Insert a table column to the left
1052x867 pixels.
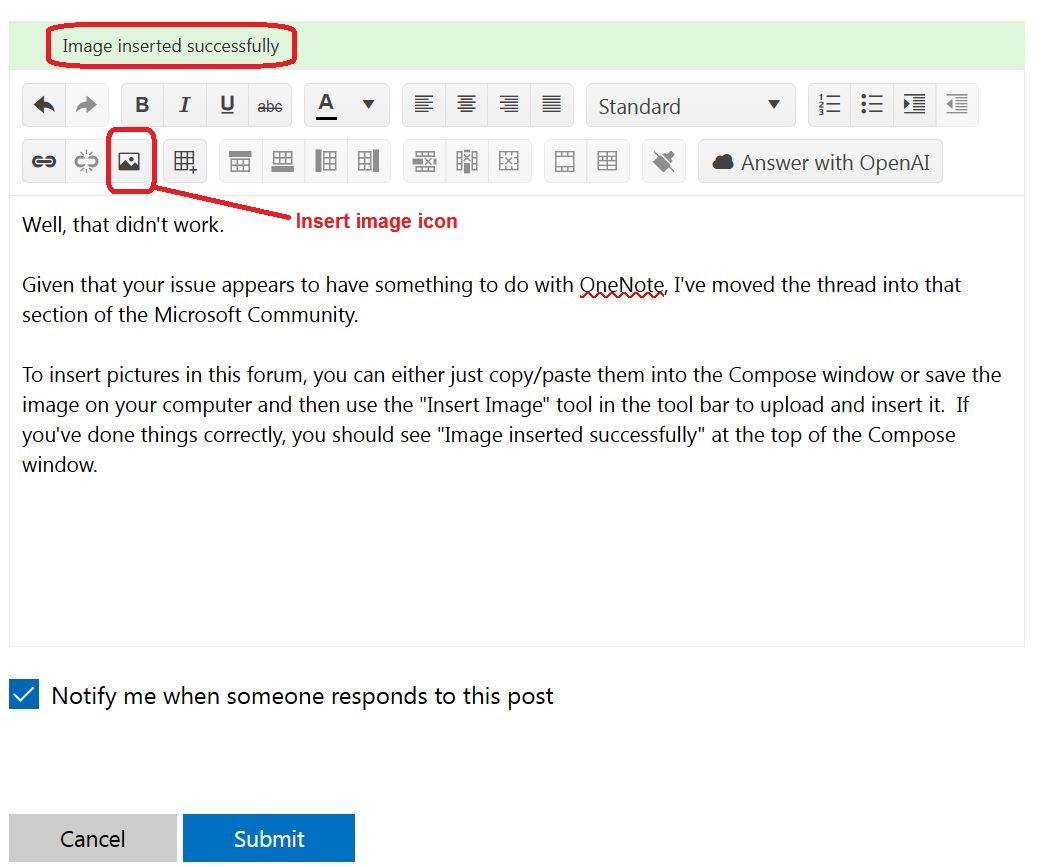point(325,161)
